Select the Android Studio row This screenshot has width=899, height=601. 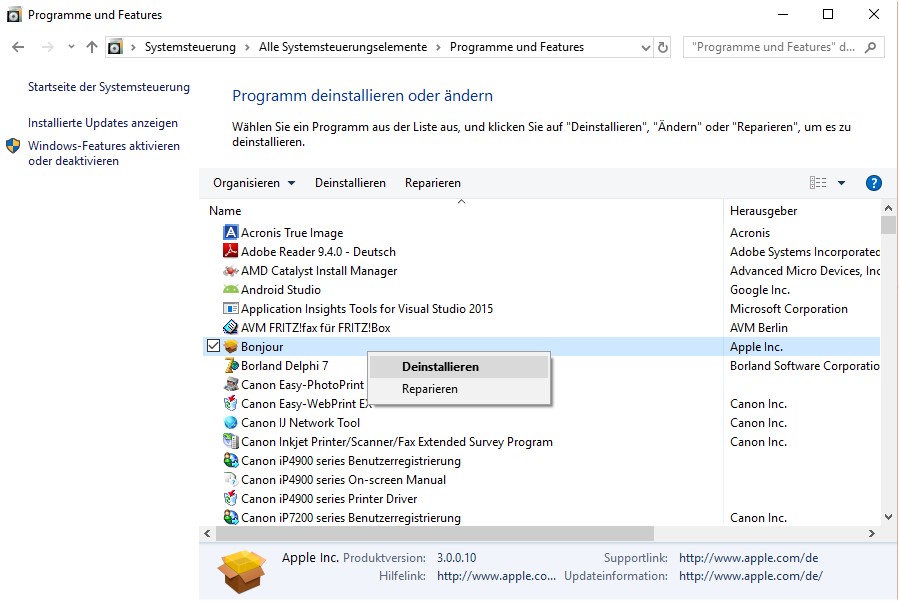541,290
